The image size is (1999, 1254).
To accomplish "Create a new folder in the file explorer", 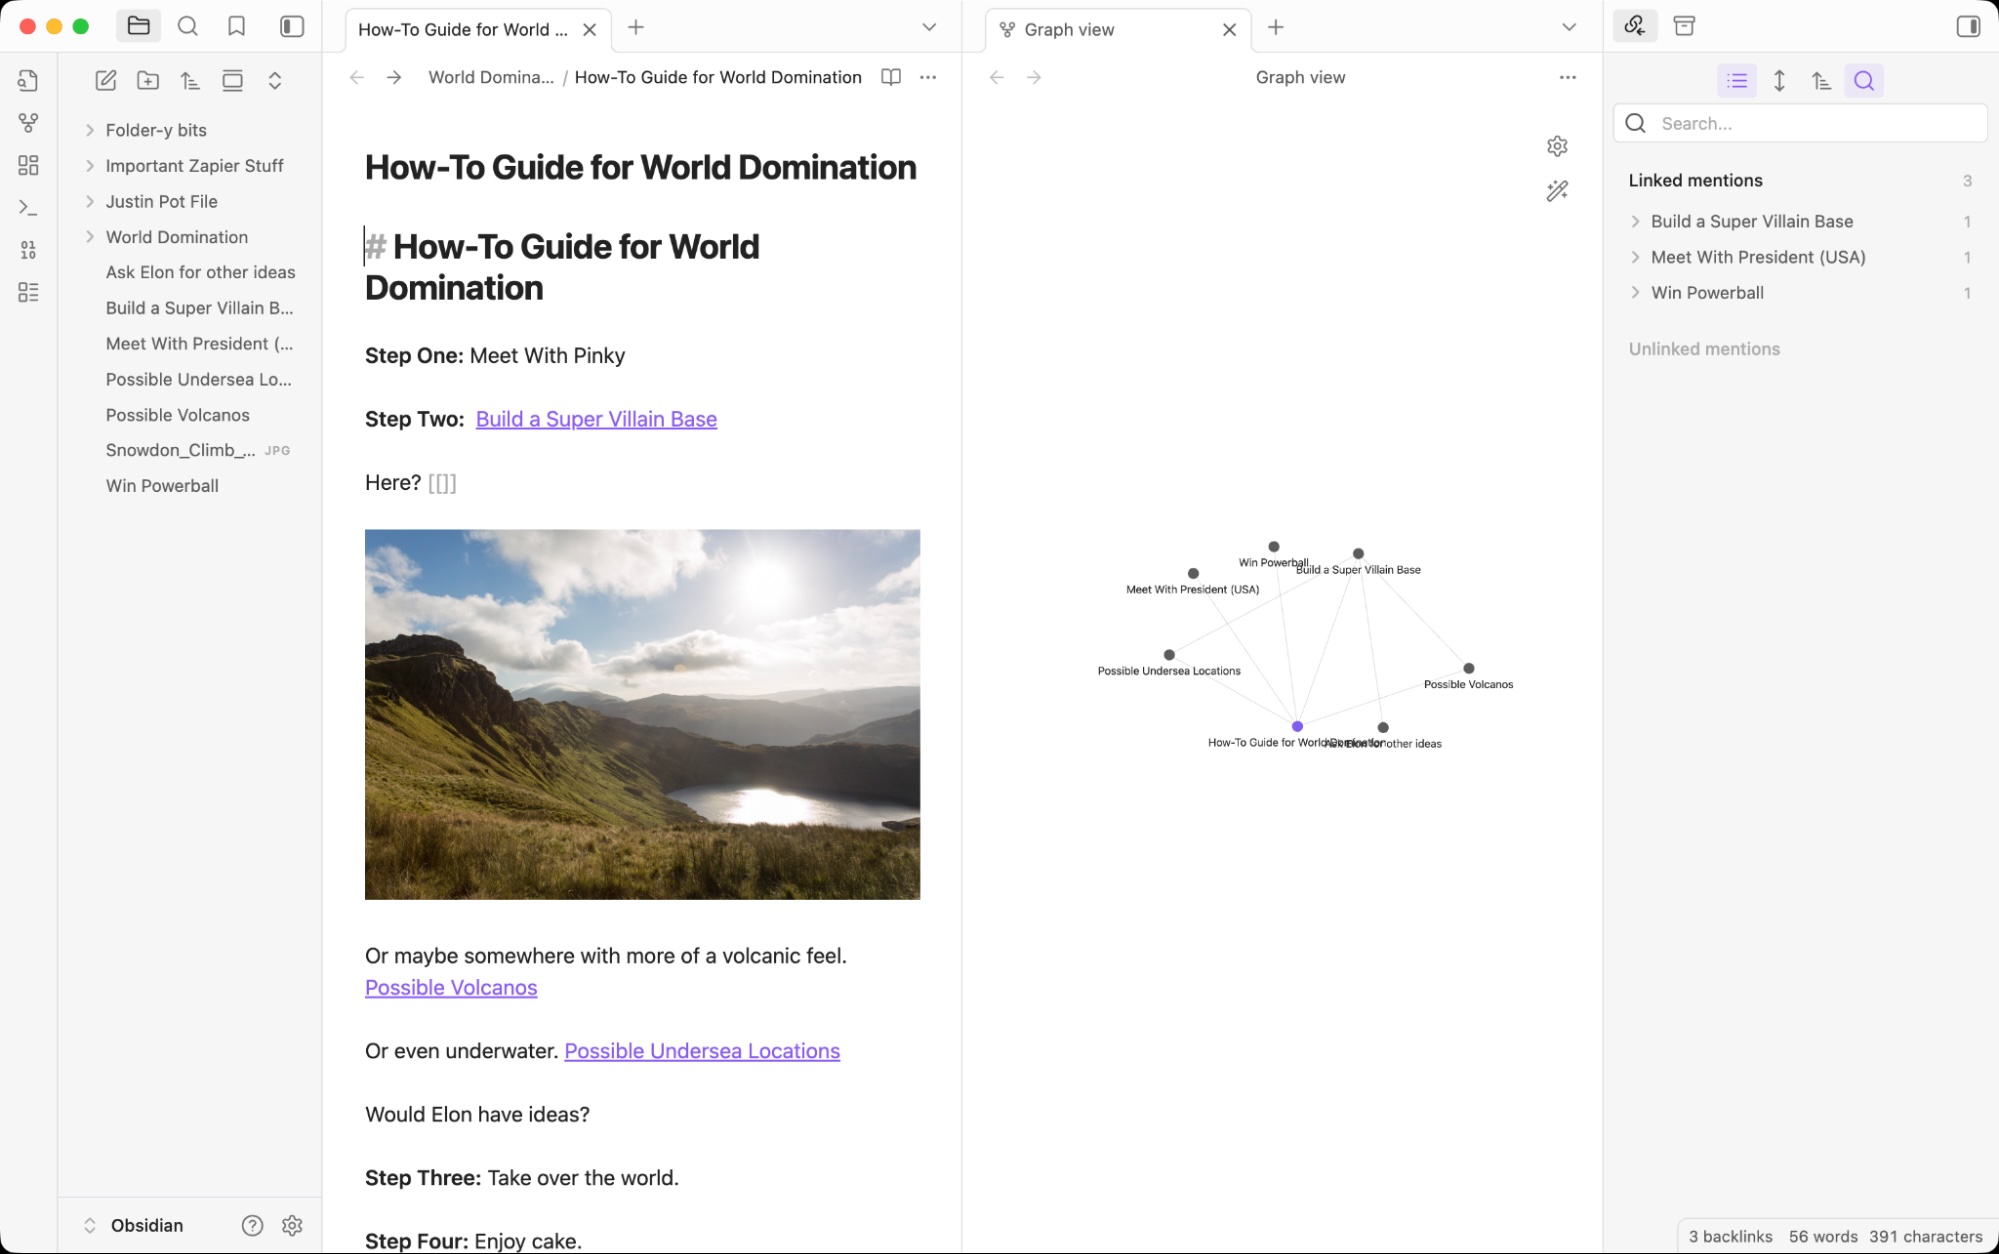I will click(x=148, y=80).
